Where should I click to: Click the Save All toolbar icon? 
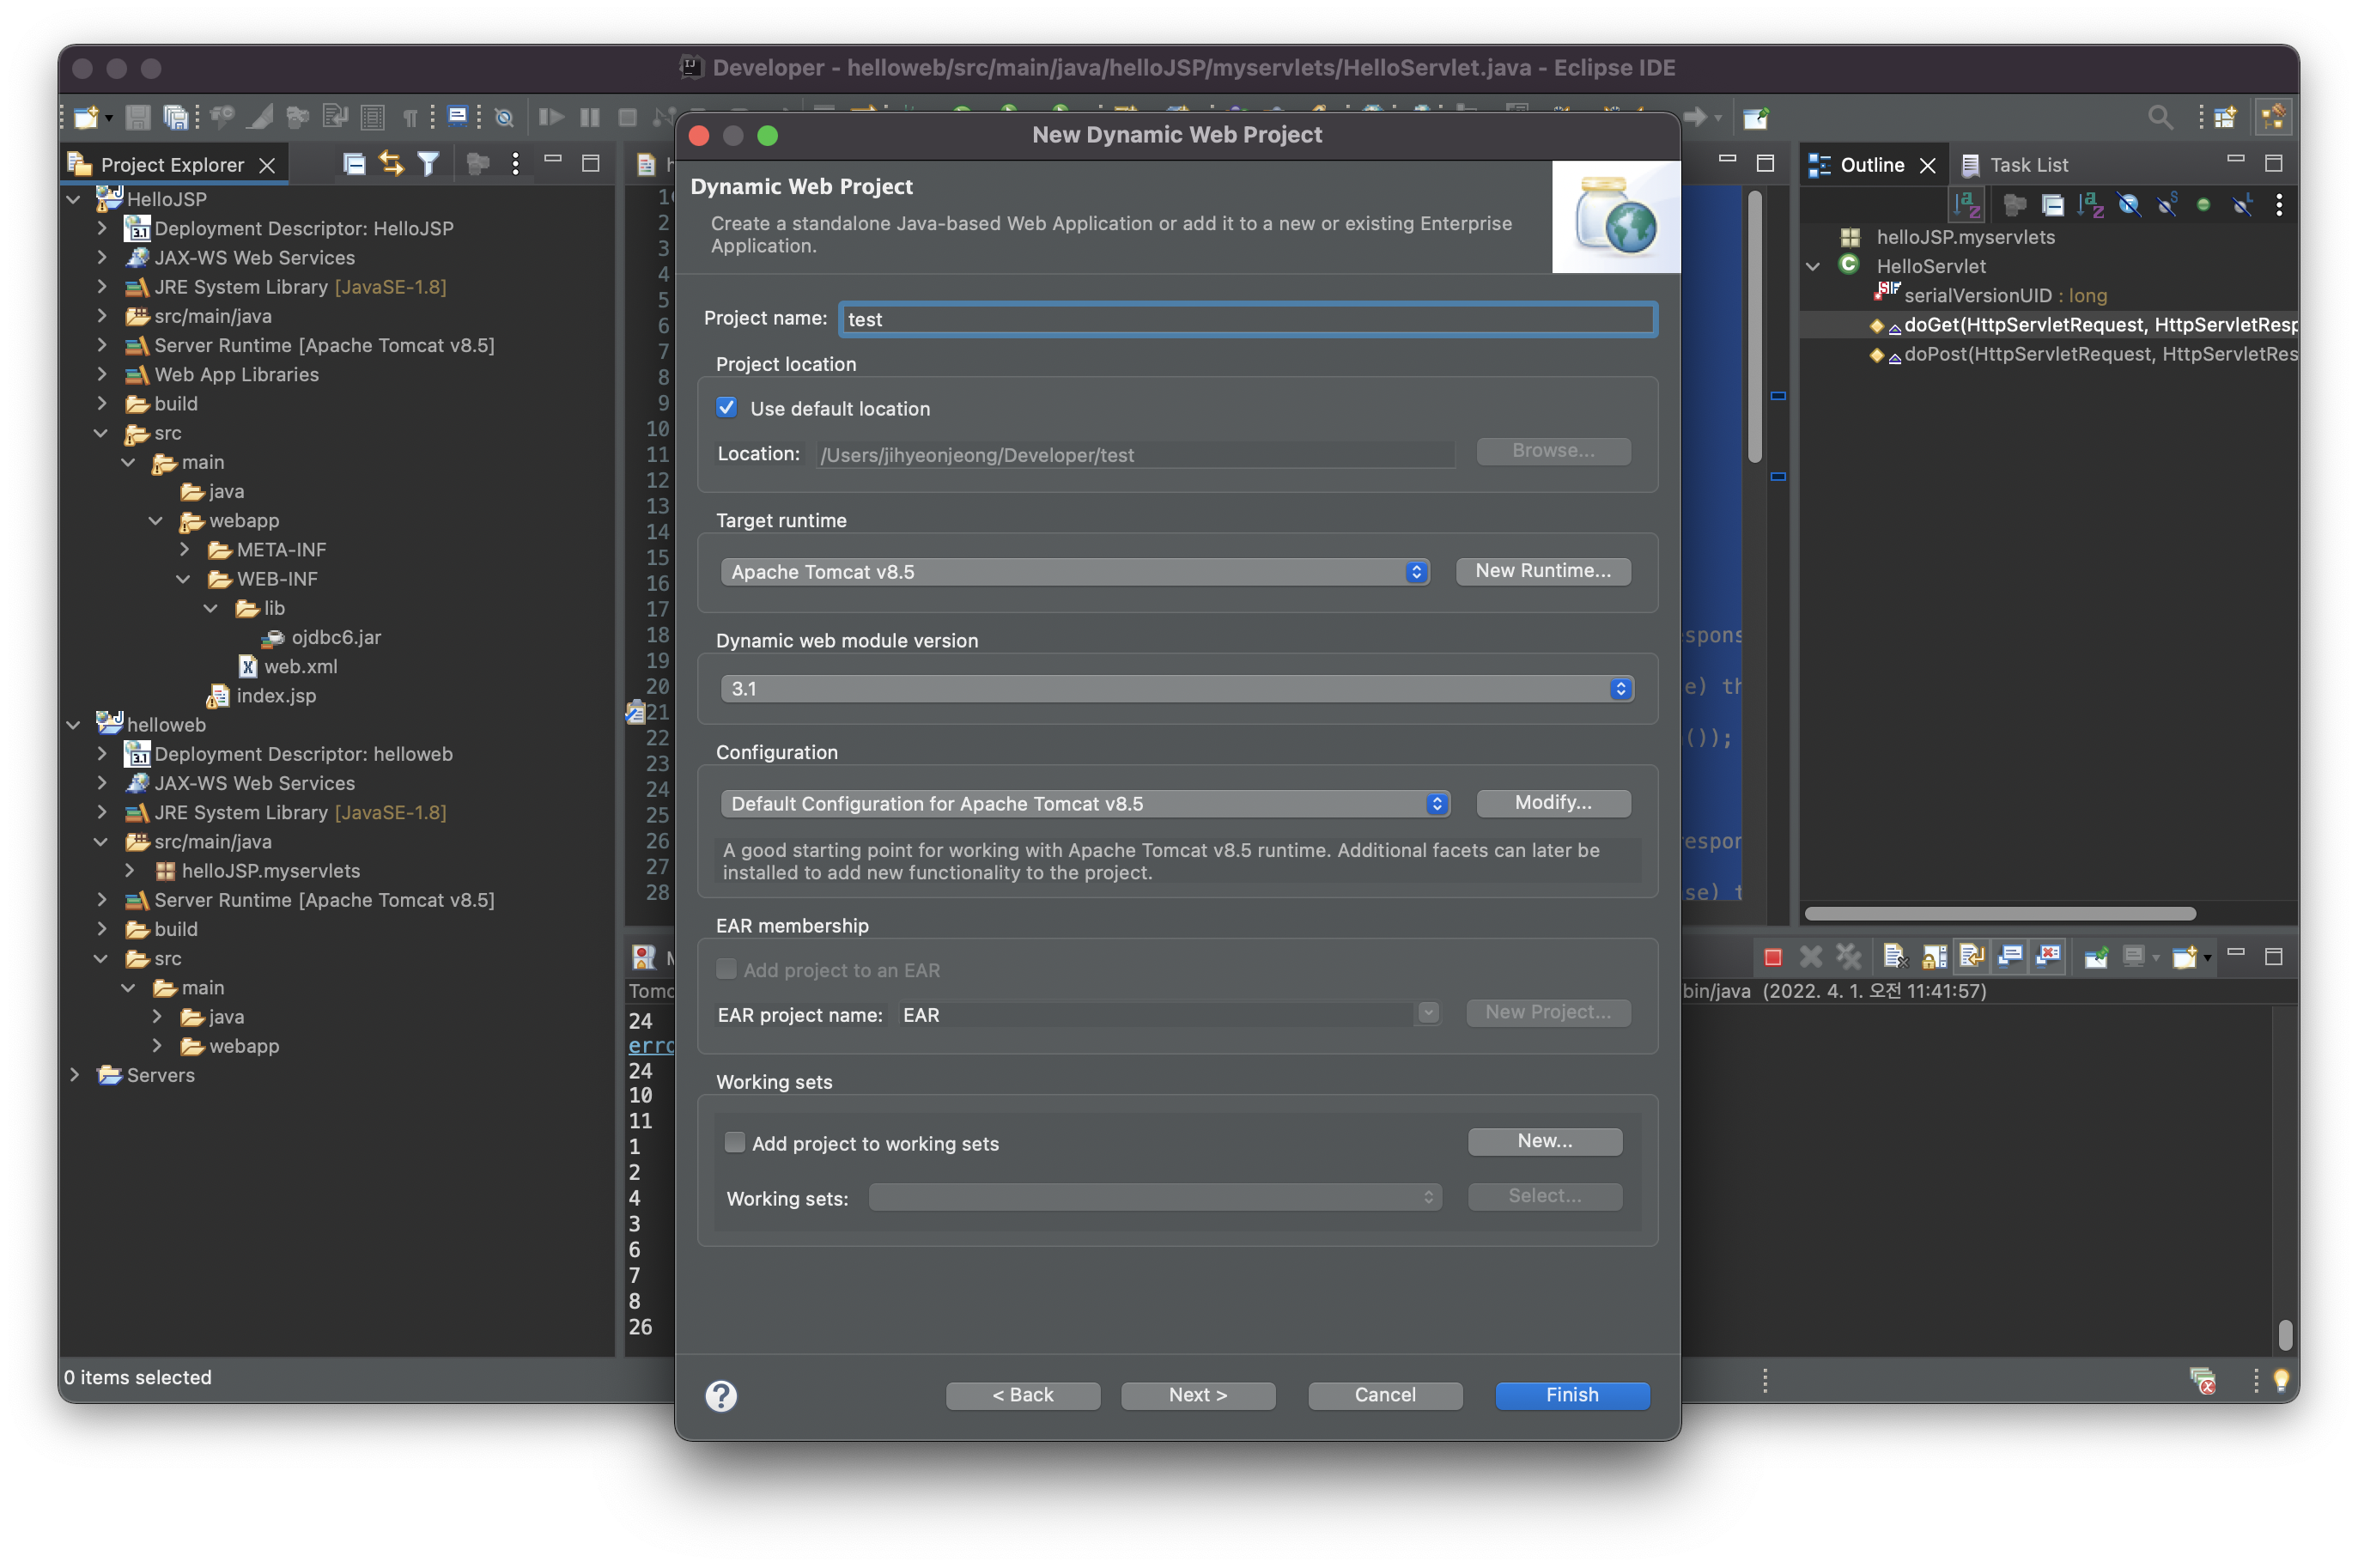point(176,117)
